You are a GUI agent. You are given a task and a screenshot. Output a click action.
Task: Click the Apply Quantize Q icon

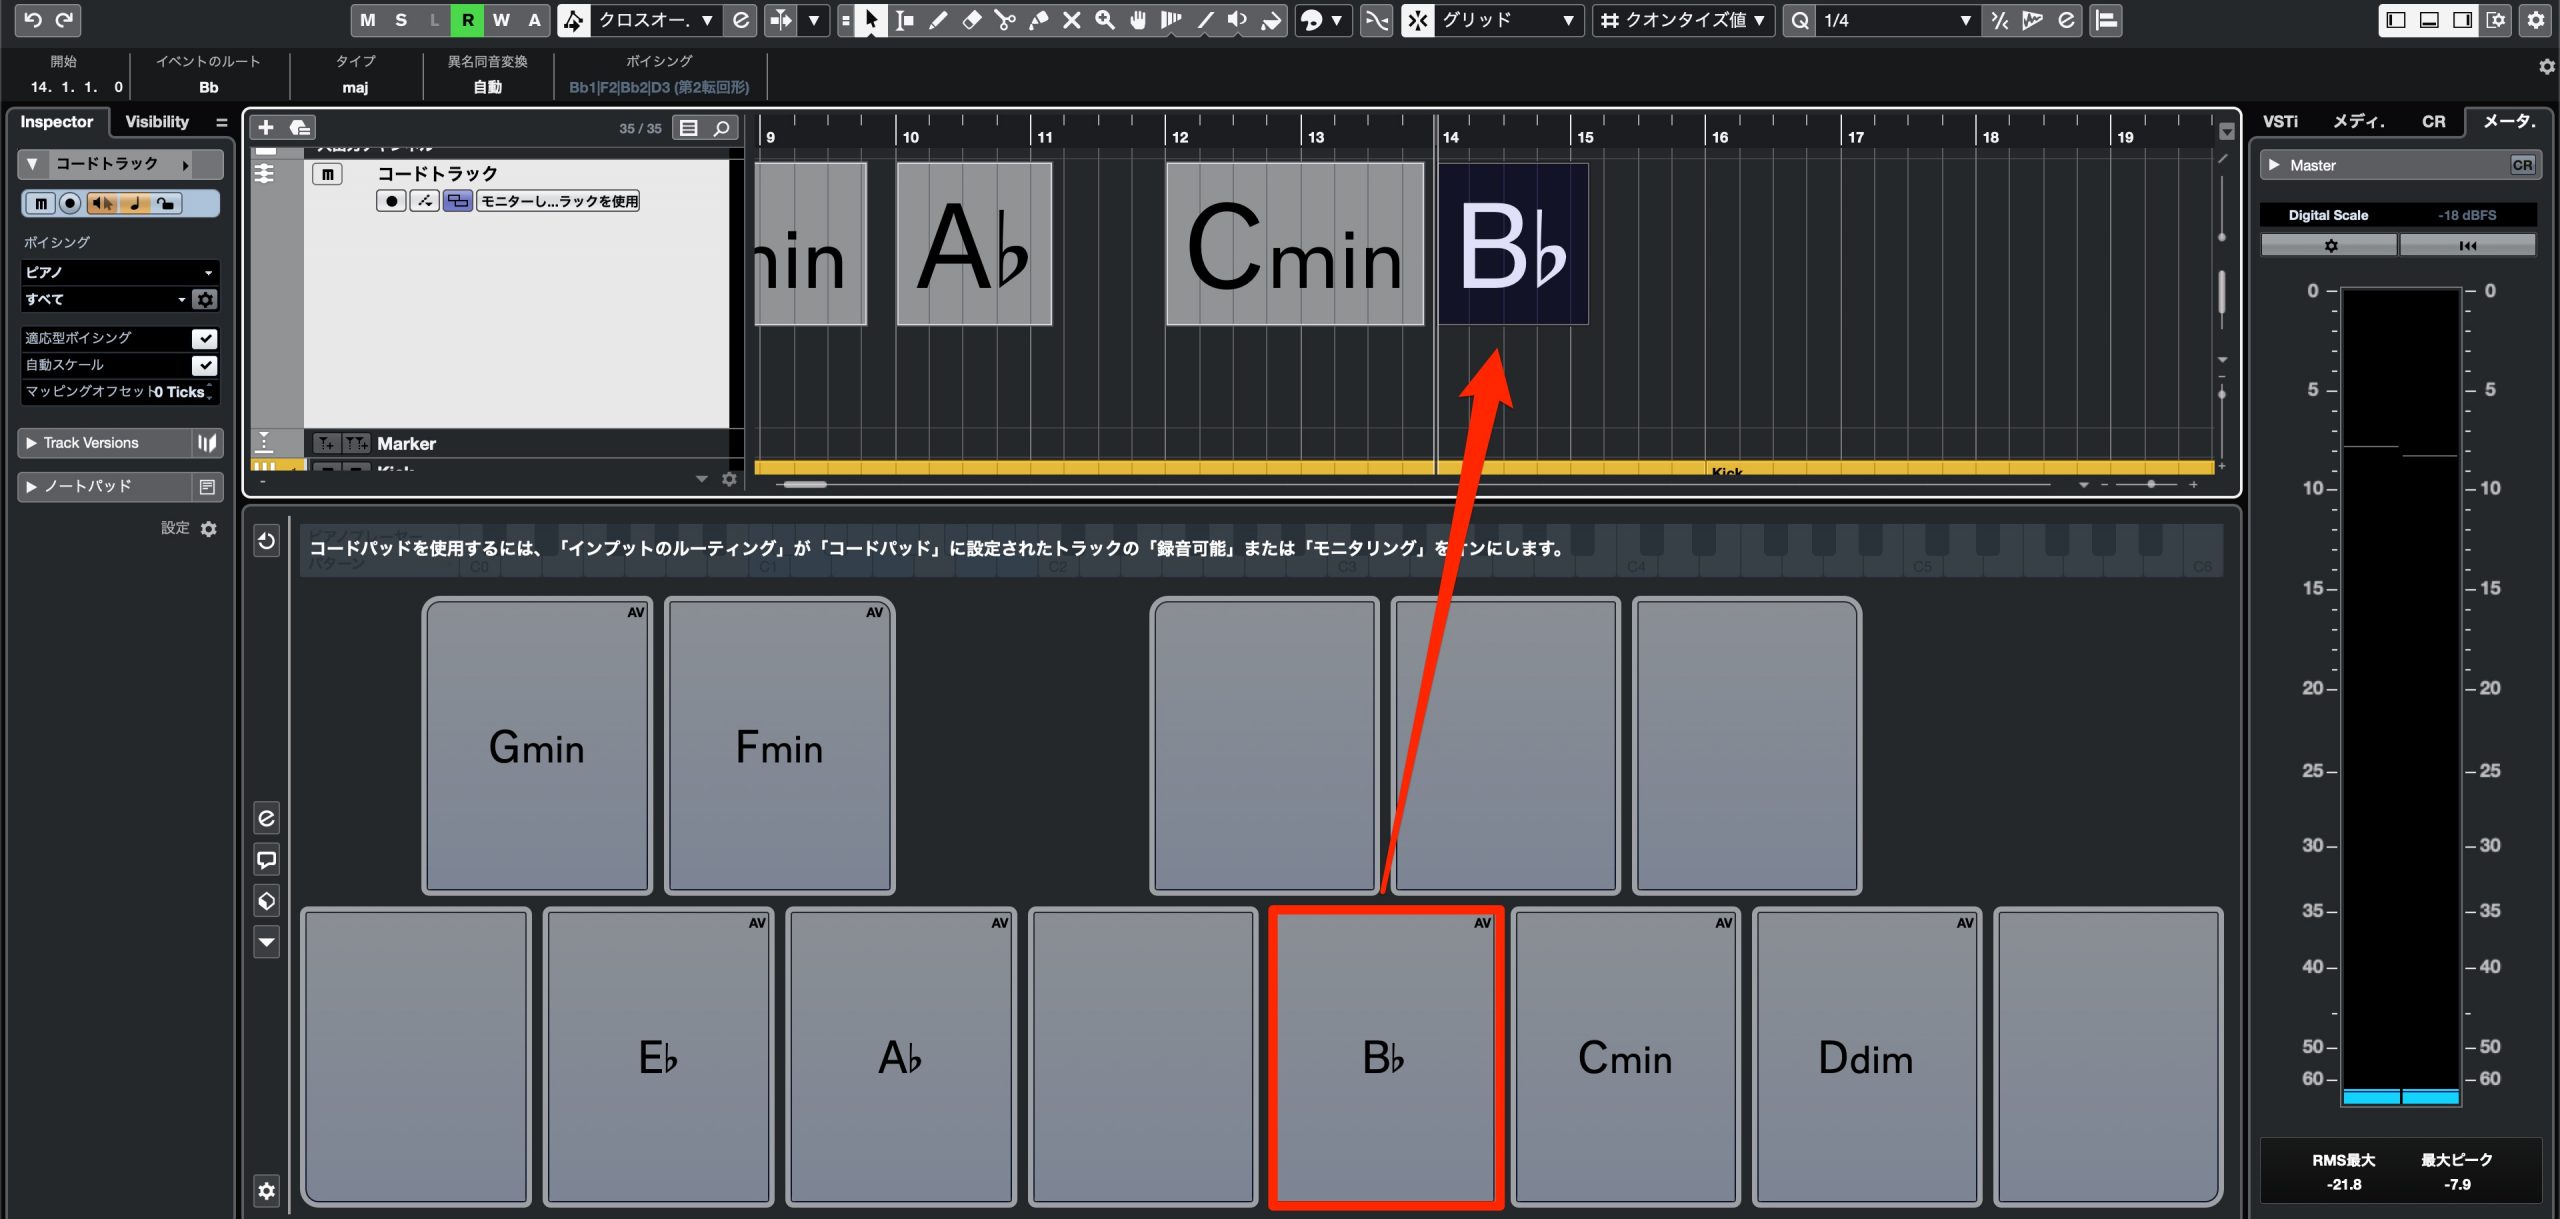pyautogui.click(x=1799, y=20)
